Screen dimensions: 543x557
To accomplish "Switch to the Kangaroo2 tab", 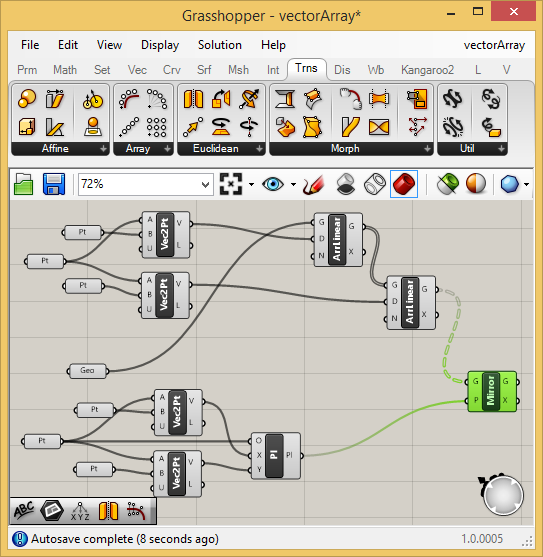I will [x=427, y=70].
